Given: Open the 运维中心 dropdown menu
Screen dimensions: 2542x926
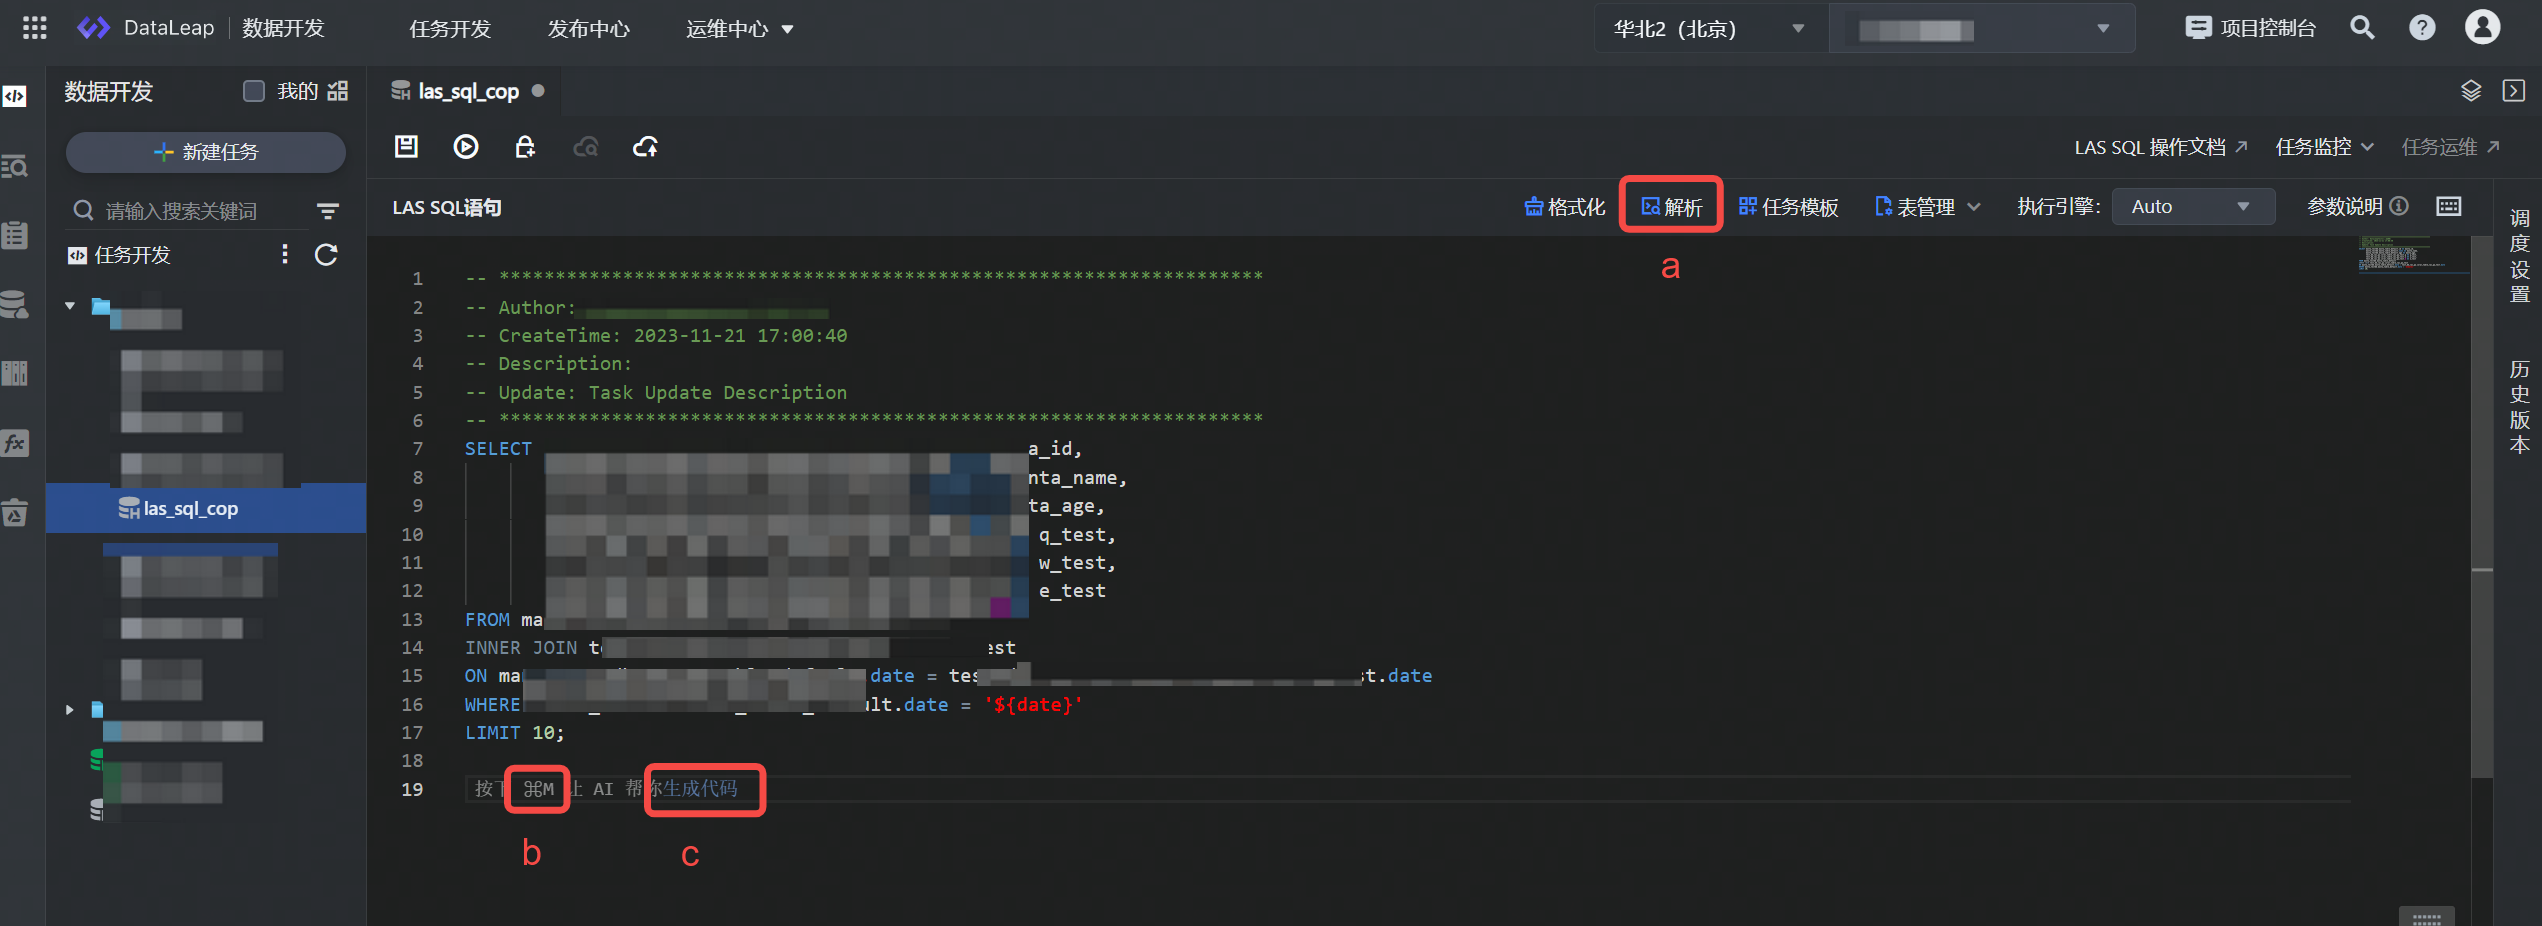Looking at the screenshot, I should tap(740, 29).
